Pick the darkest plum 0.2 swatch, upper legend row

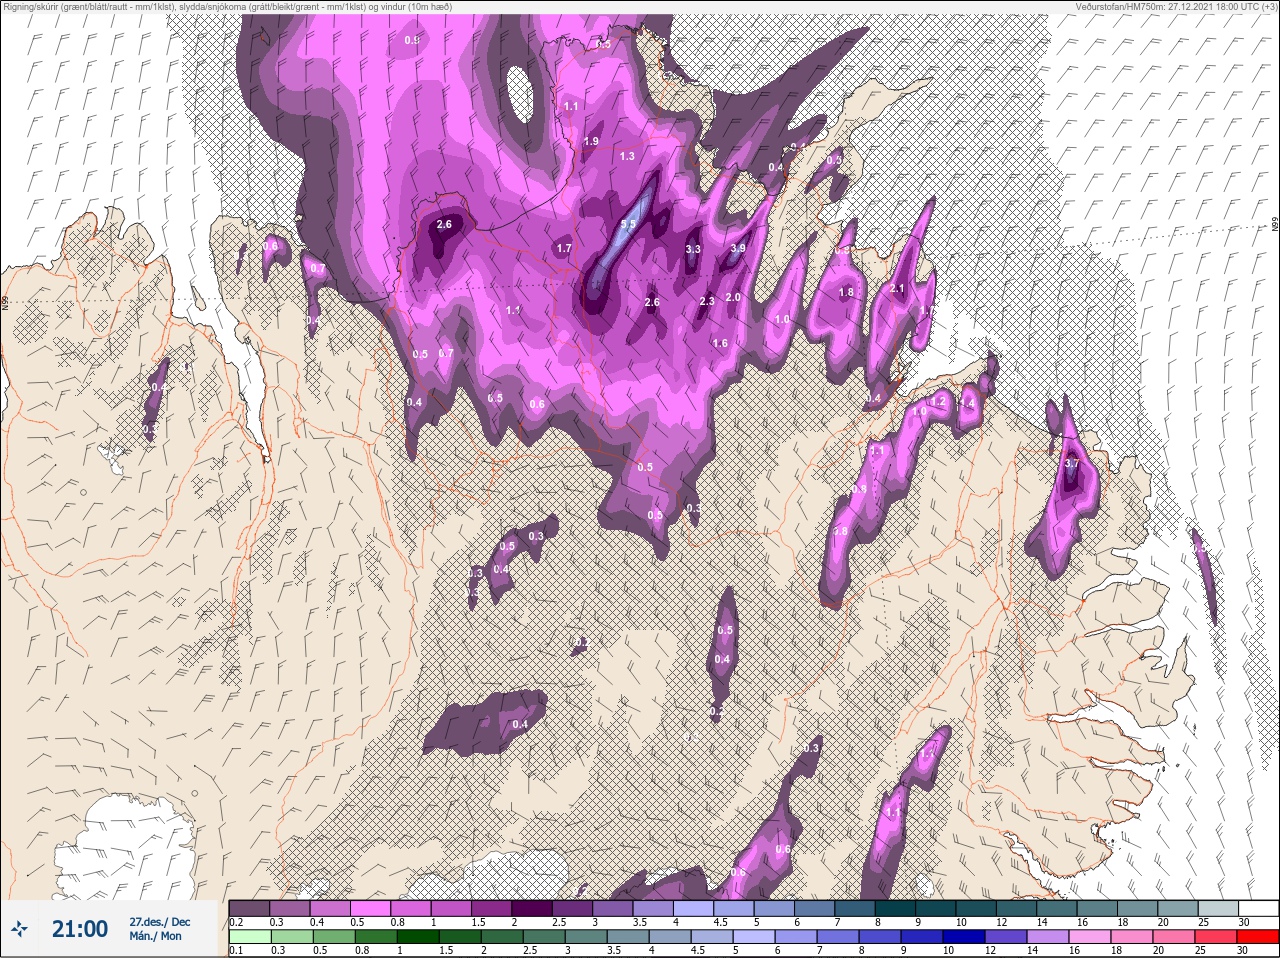(250, 908)
